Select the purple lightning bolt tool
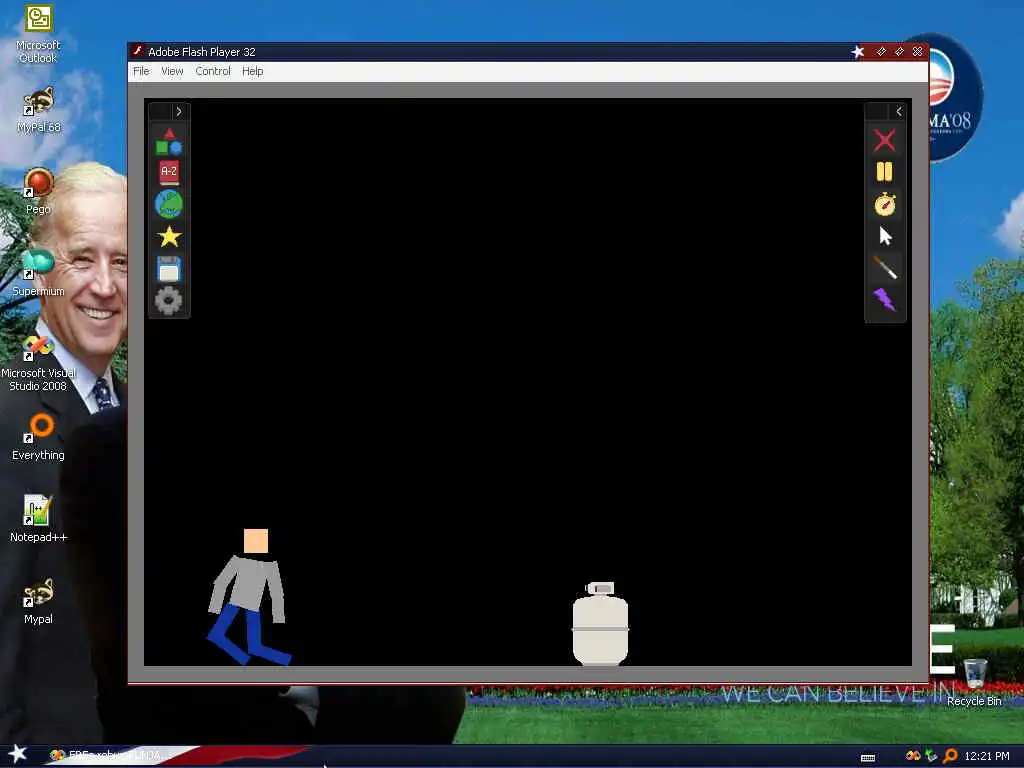The image size is (1024, 768). [x=885, y=300]
